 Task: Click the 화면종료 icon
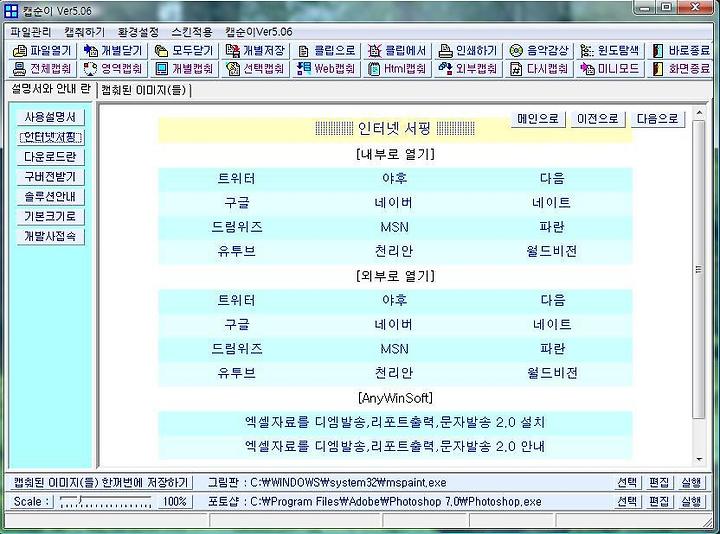[658, 69]
